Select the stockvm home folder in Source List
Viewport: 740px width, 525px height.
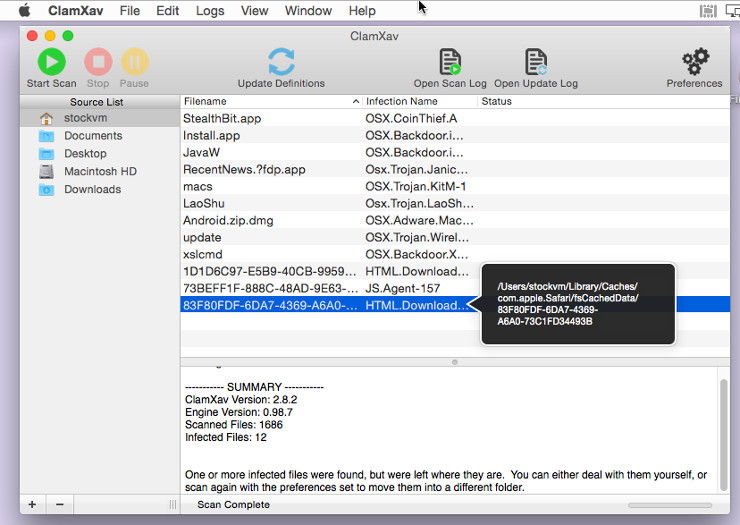[100, 118]
